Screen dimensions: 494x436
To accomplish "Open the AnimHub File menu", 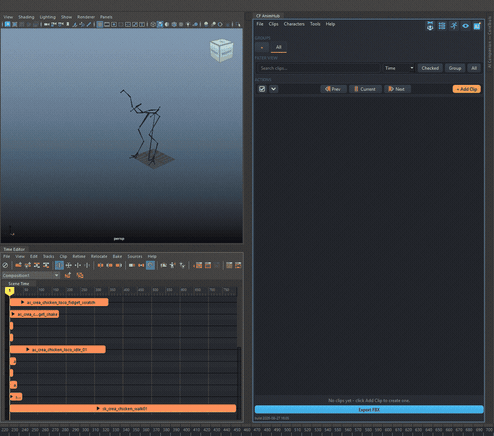I will [x=260, y=24].
